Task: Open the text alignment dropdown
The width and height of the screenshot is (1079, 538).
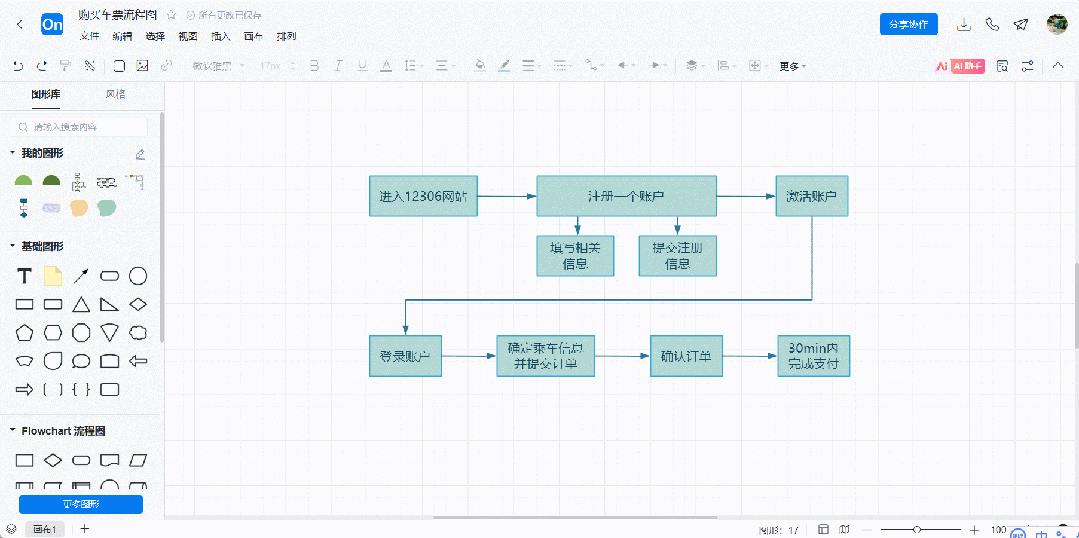Action: [x=444, y=66]
